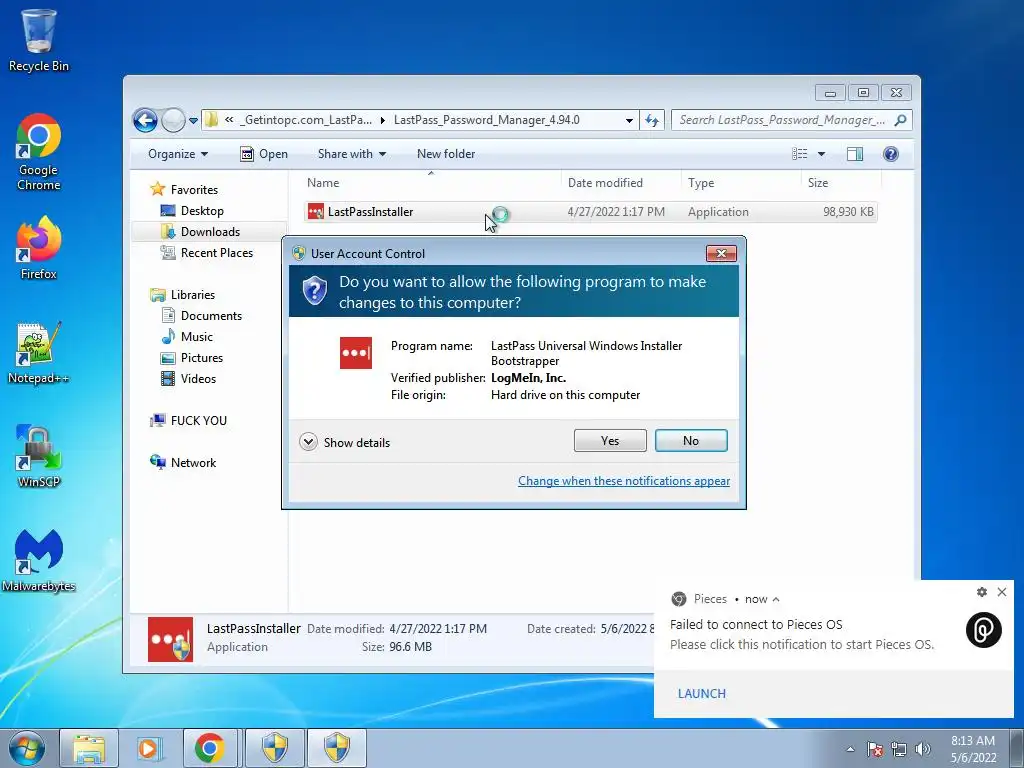
Task: Click No in User Account Control
Action: [691, 441]
